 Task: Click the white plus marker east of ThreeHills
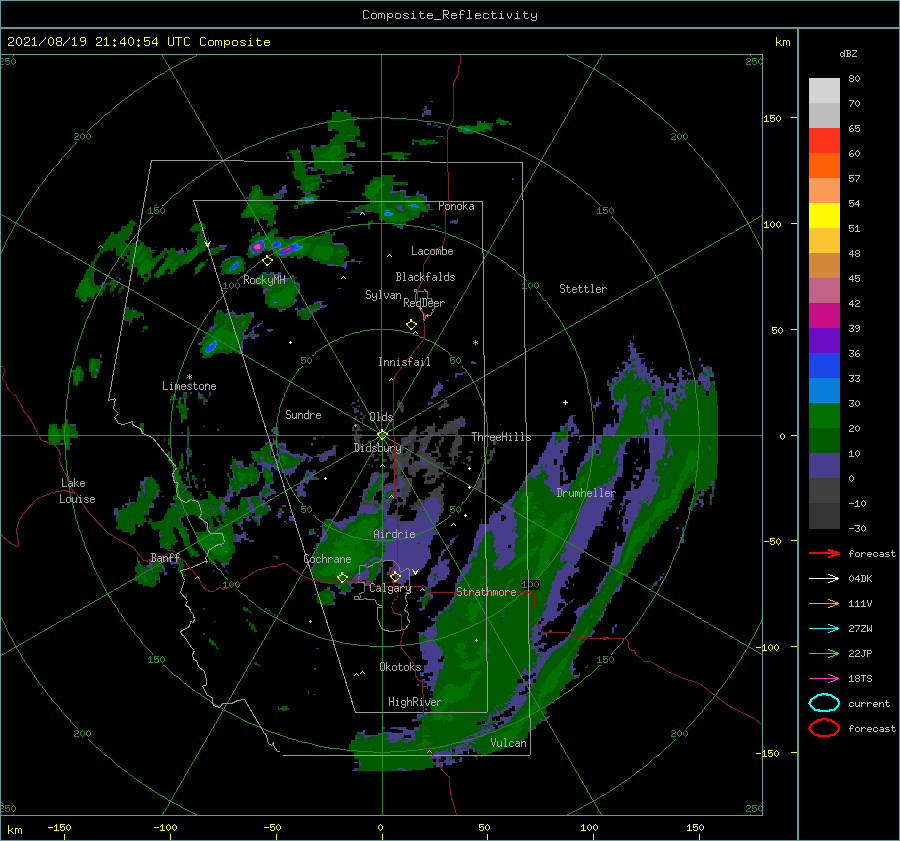[565, 402]
